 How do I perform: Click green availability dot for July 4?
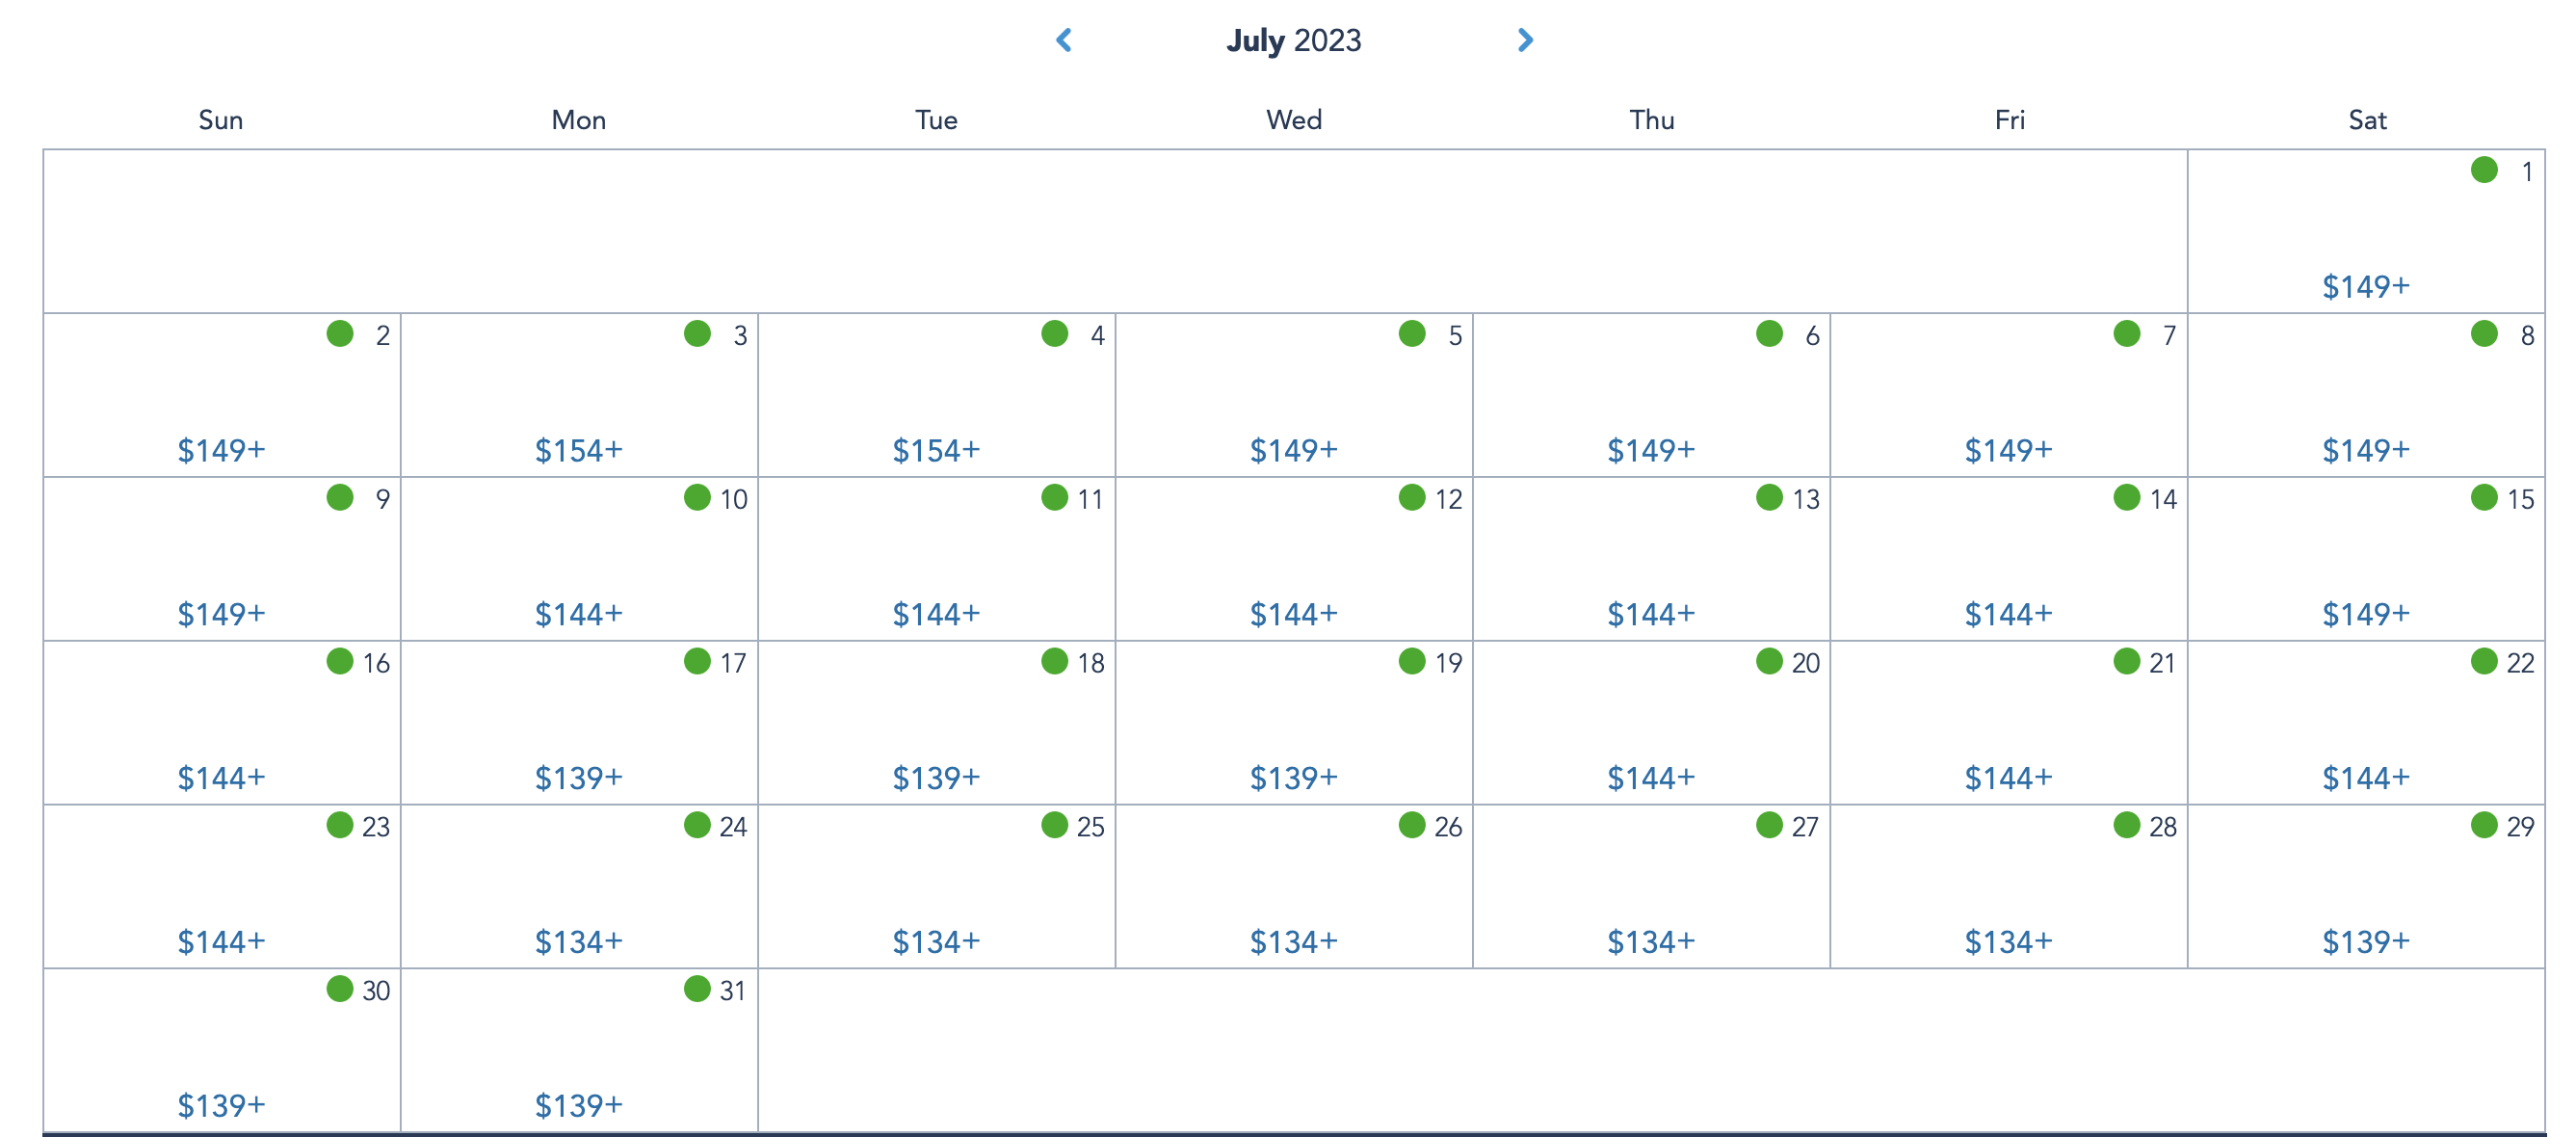[1055, 334]
